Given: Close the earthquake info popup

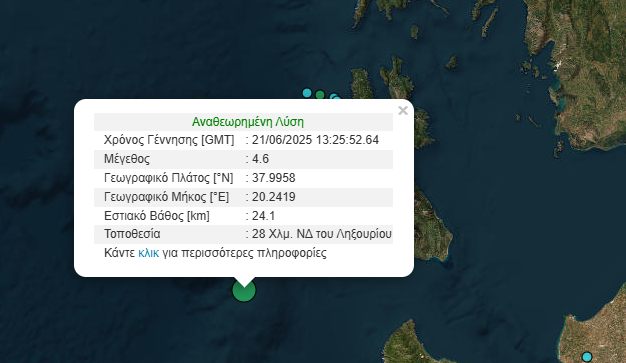Looking at the screenshot, I should [x=403, y=111].
